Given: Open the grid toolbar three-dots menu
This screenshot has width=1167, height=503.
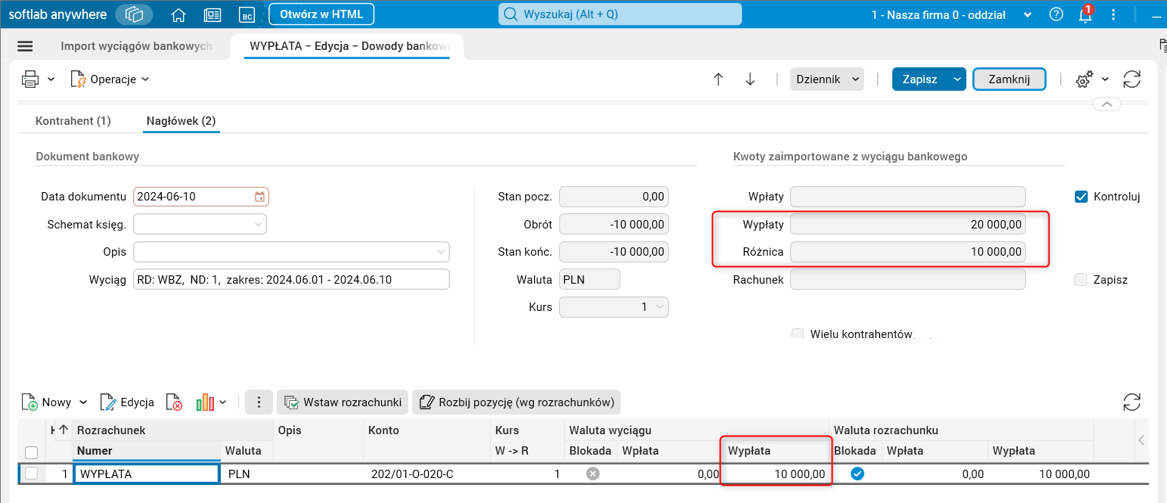Looking at the screenshot, I should 258,403.
